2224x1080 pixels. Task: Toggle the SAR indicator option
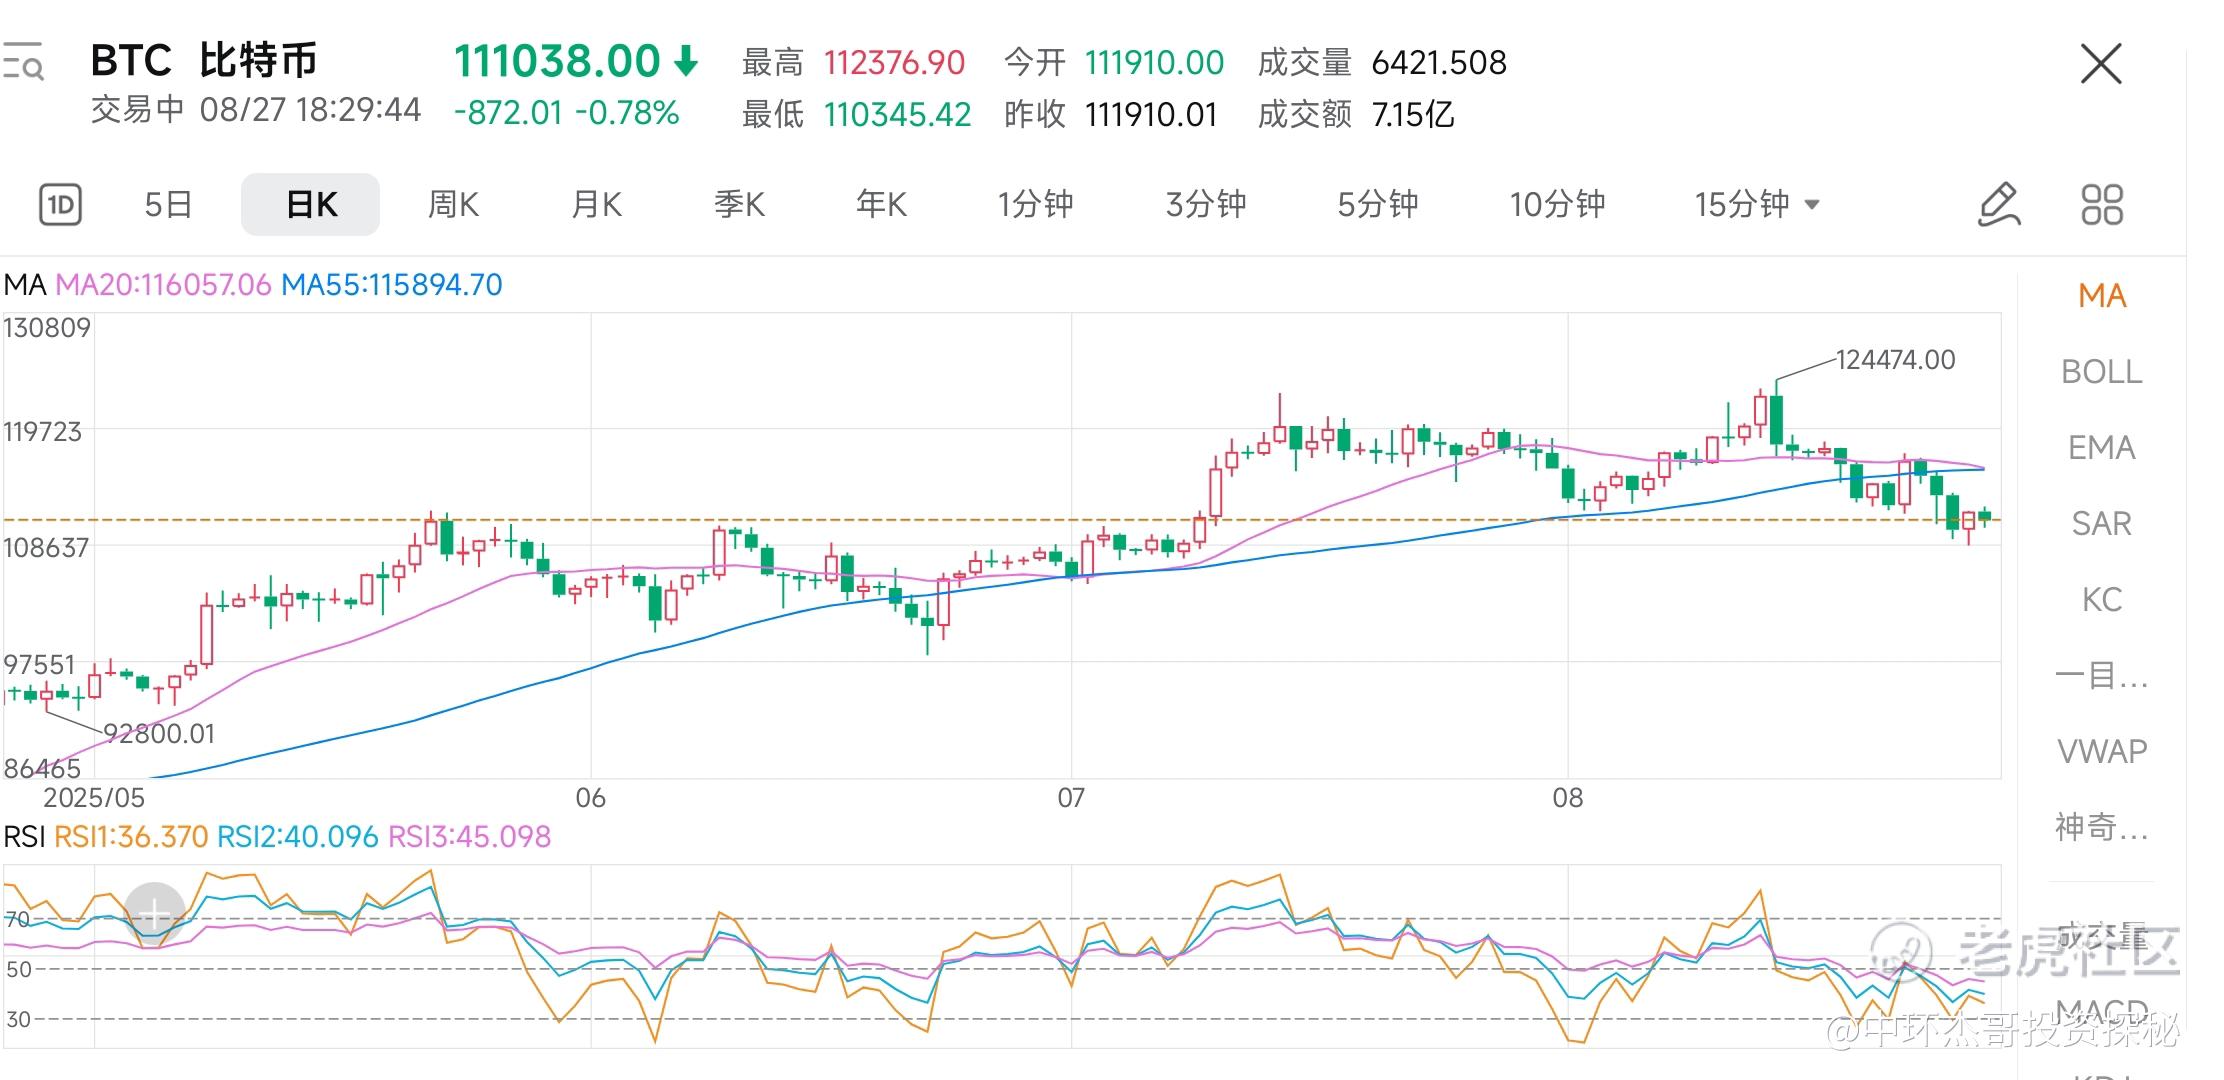tap(2102, 524)
